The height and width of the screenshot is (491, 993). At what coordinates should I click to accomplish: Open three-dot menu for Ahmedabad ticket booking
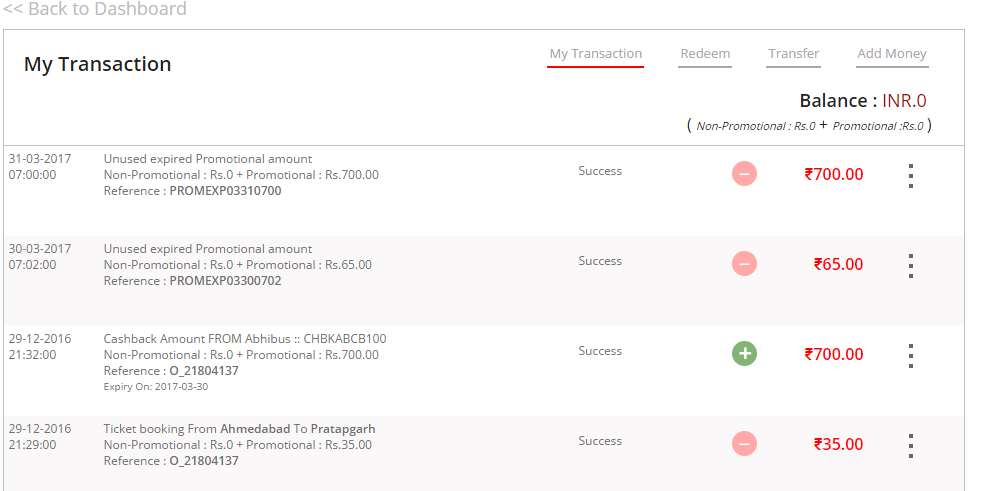[910, 446]
